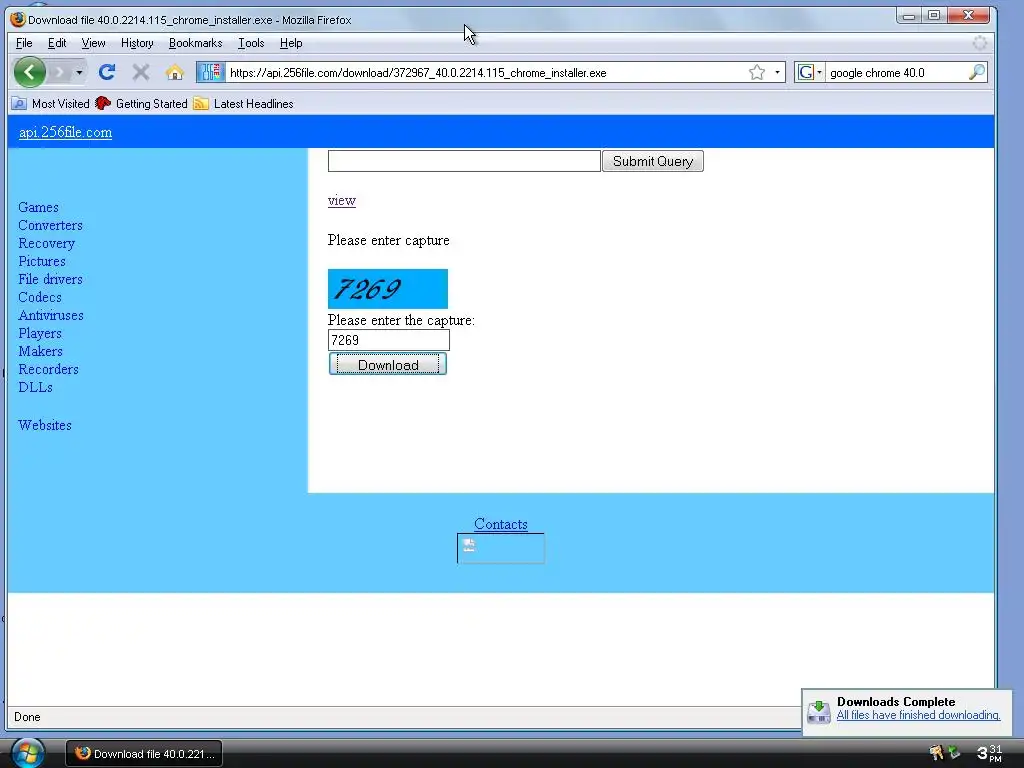Click the 7269 captcha image

(x=388, y=289)
